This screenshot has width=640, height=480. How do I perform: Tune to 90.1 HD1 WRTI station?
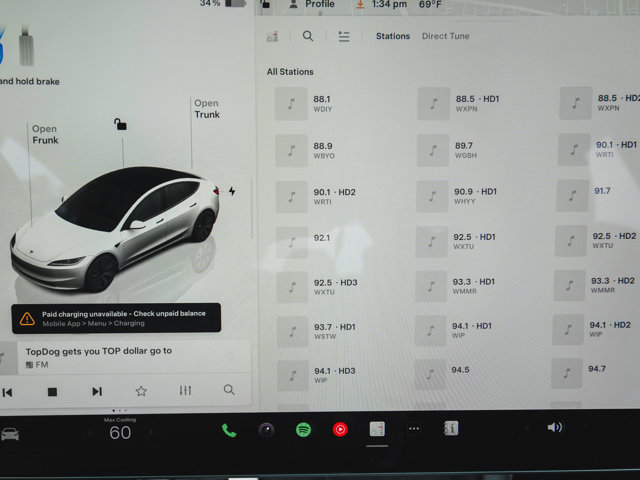click(x=598, y=149)
